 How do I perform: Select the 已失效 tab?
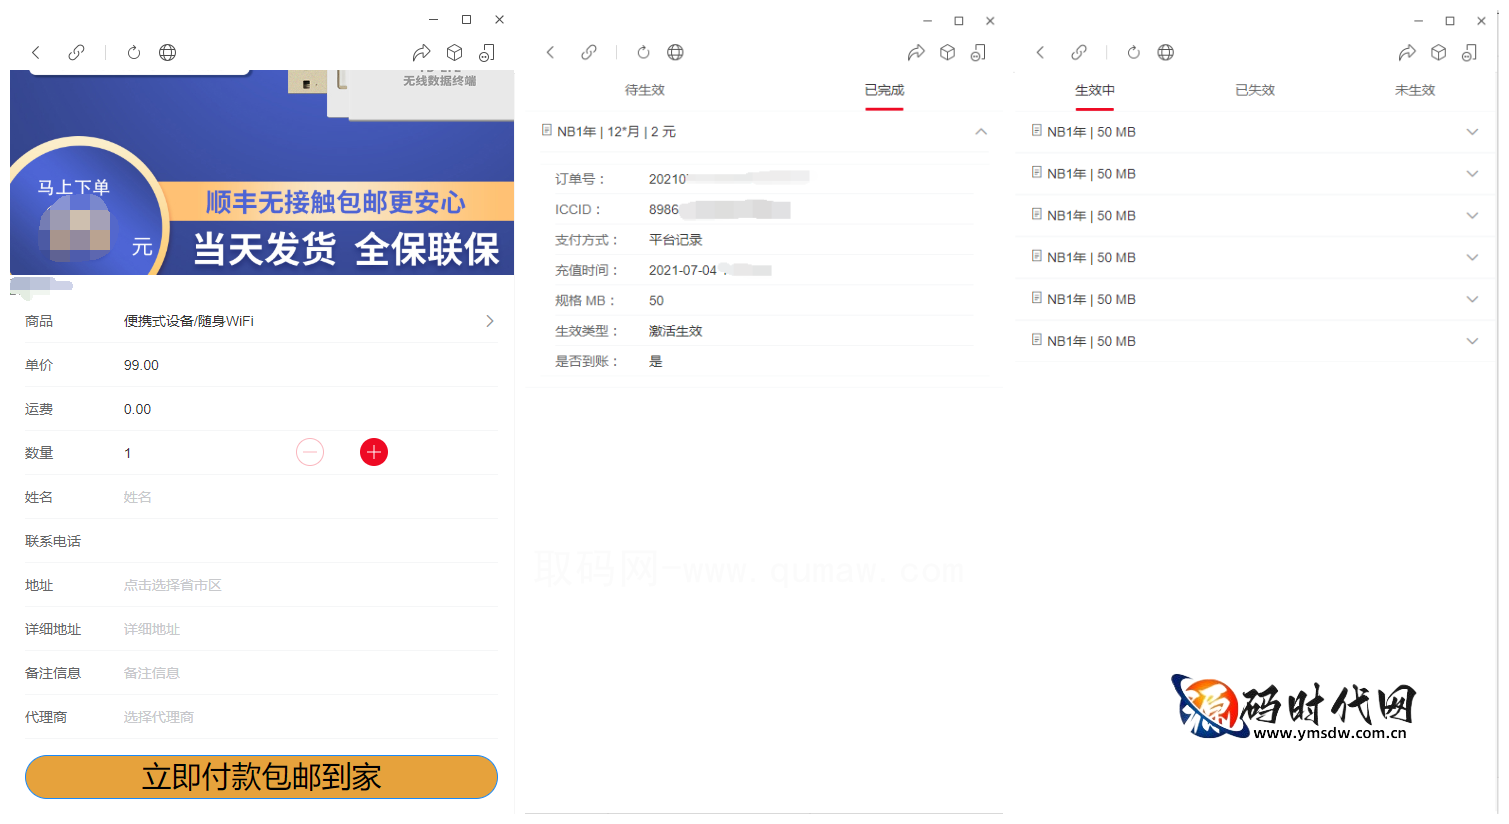click(1255, 90)
